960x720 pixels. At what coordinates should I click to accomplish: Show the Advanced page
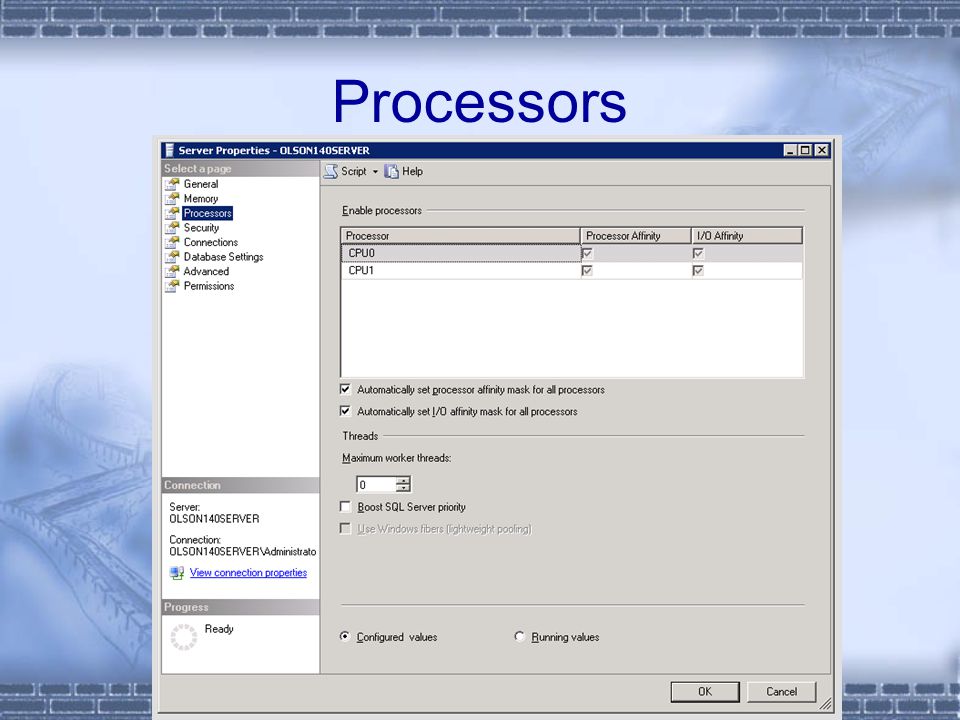(x=206, y=271)
